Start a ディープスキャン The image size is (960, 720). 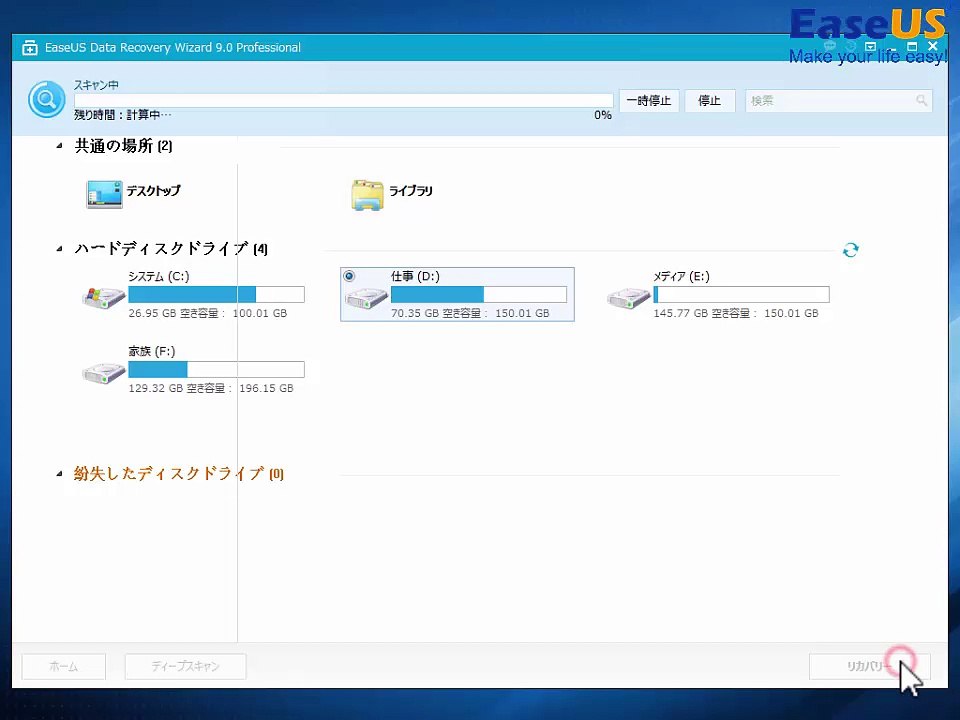coord(186,666)
